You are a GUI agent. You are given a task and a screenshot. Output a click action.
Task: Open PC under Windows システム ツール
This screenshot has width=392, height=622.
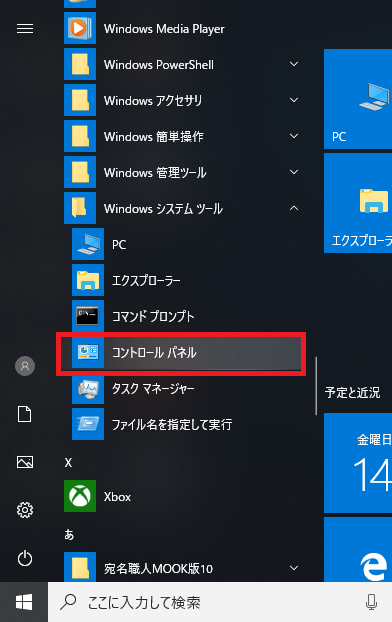[119, 245]
